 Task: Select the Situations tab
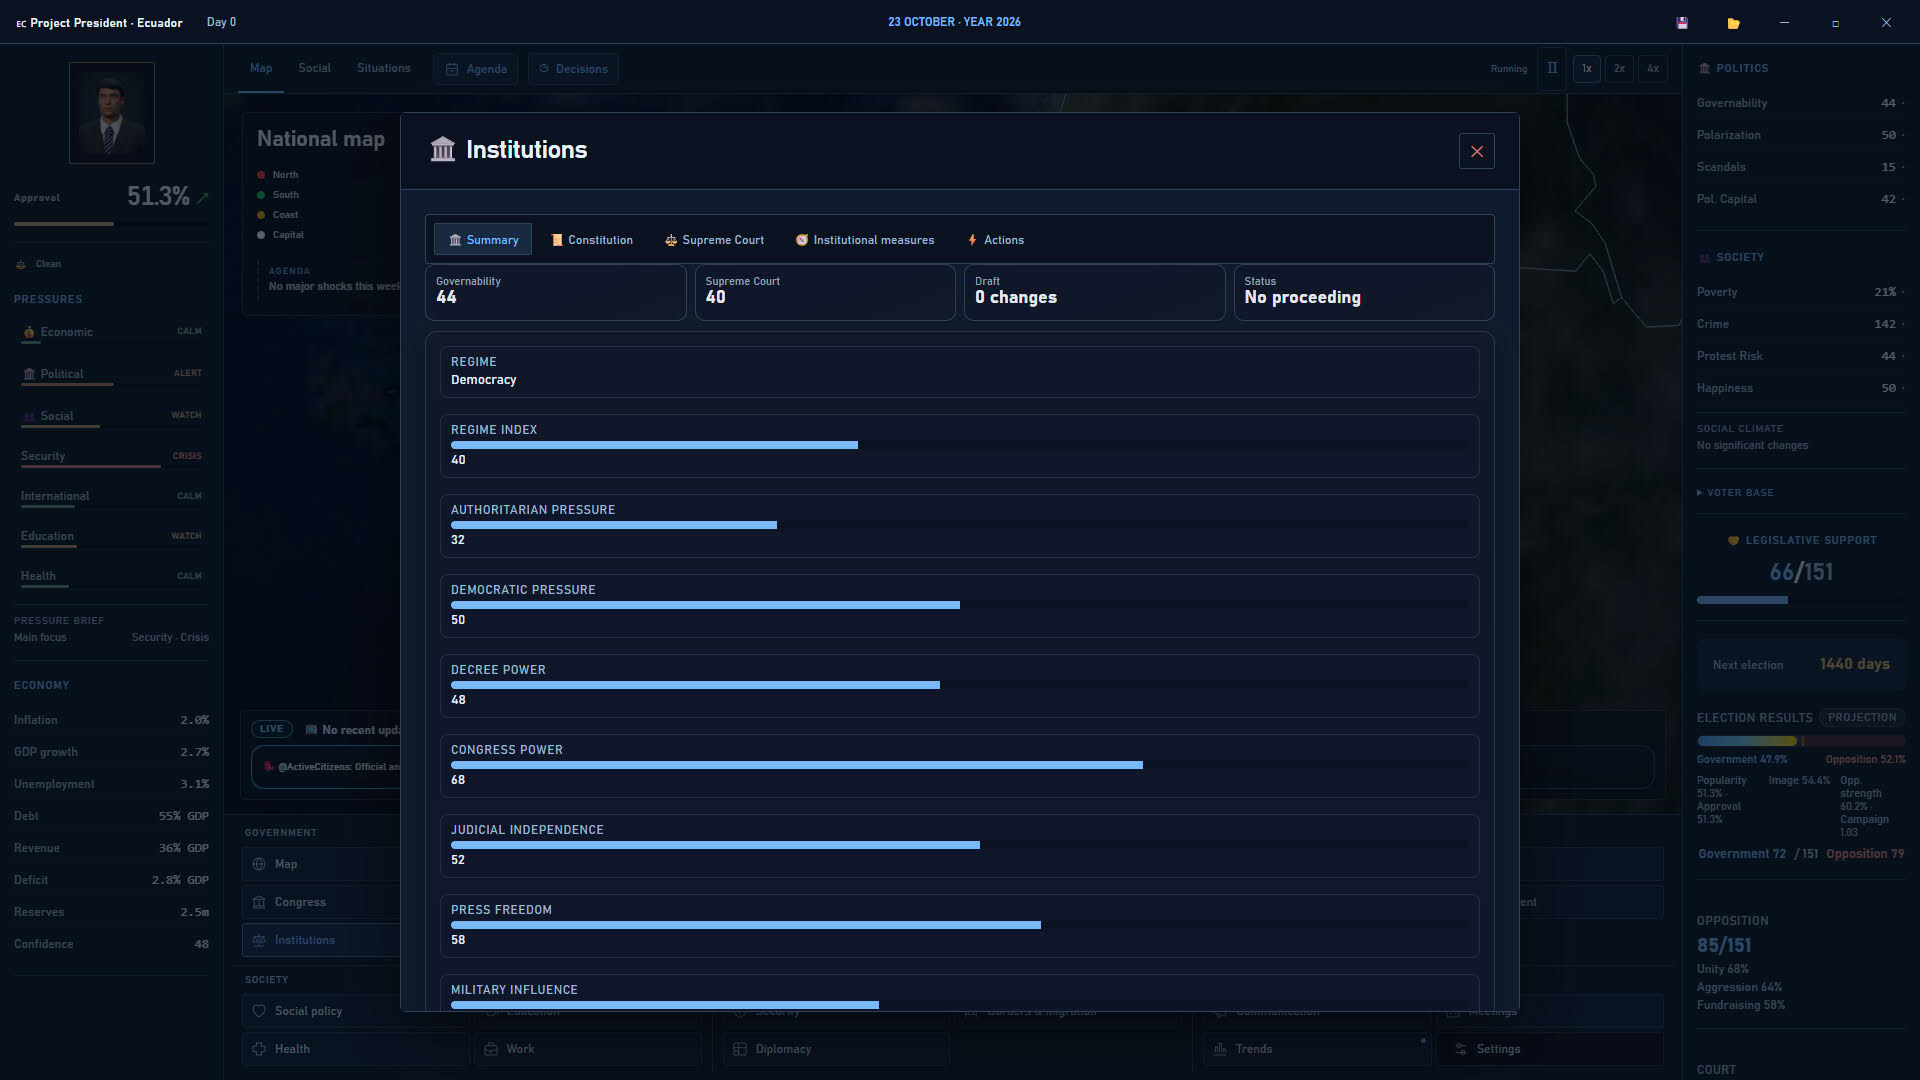(383, 68)
